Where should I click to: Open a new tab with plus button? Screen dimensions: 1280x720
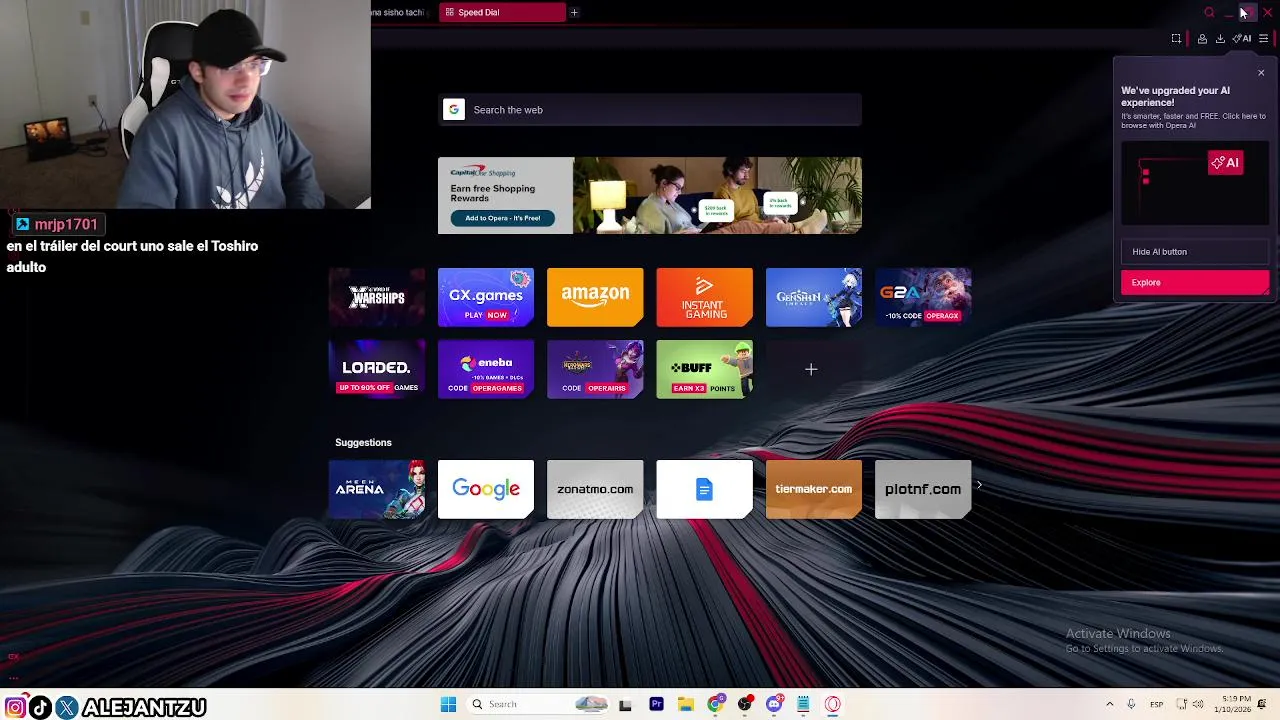574,12
